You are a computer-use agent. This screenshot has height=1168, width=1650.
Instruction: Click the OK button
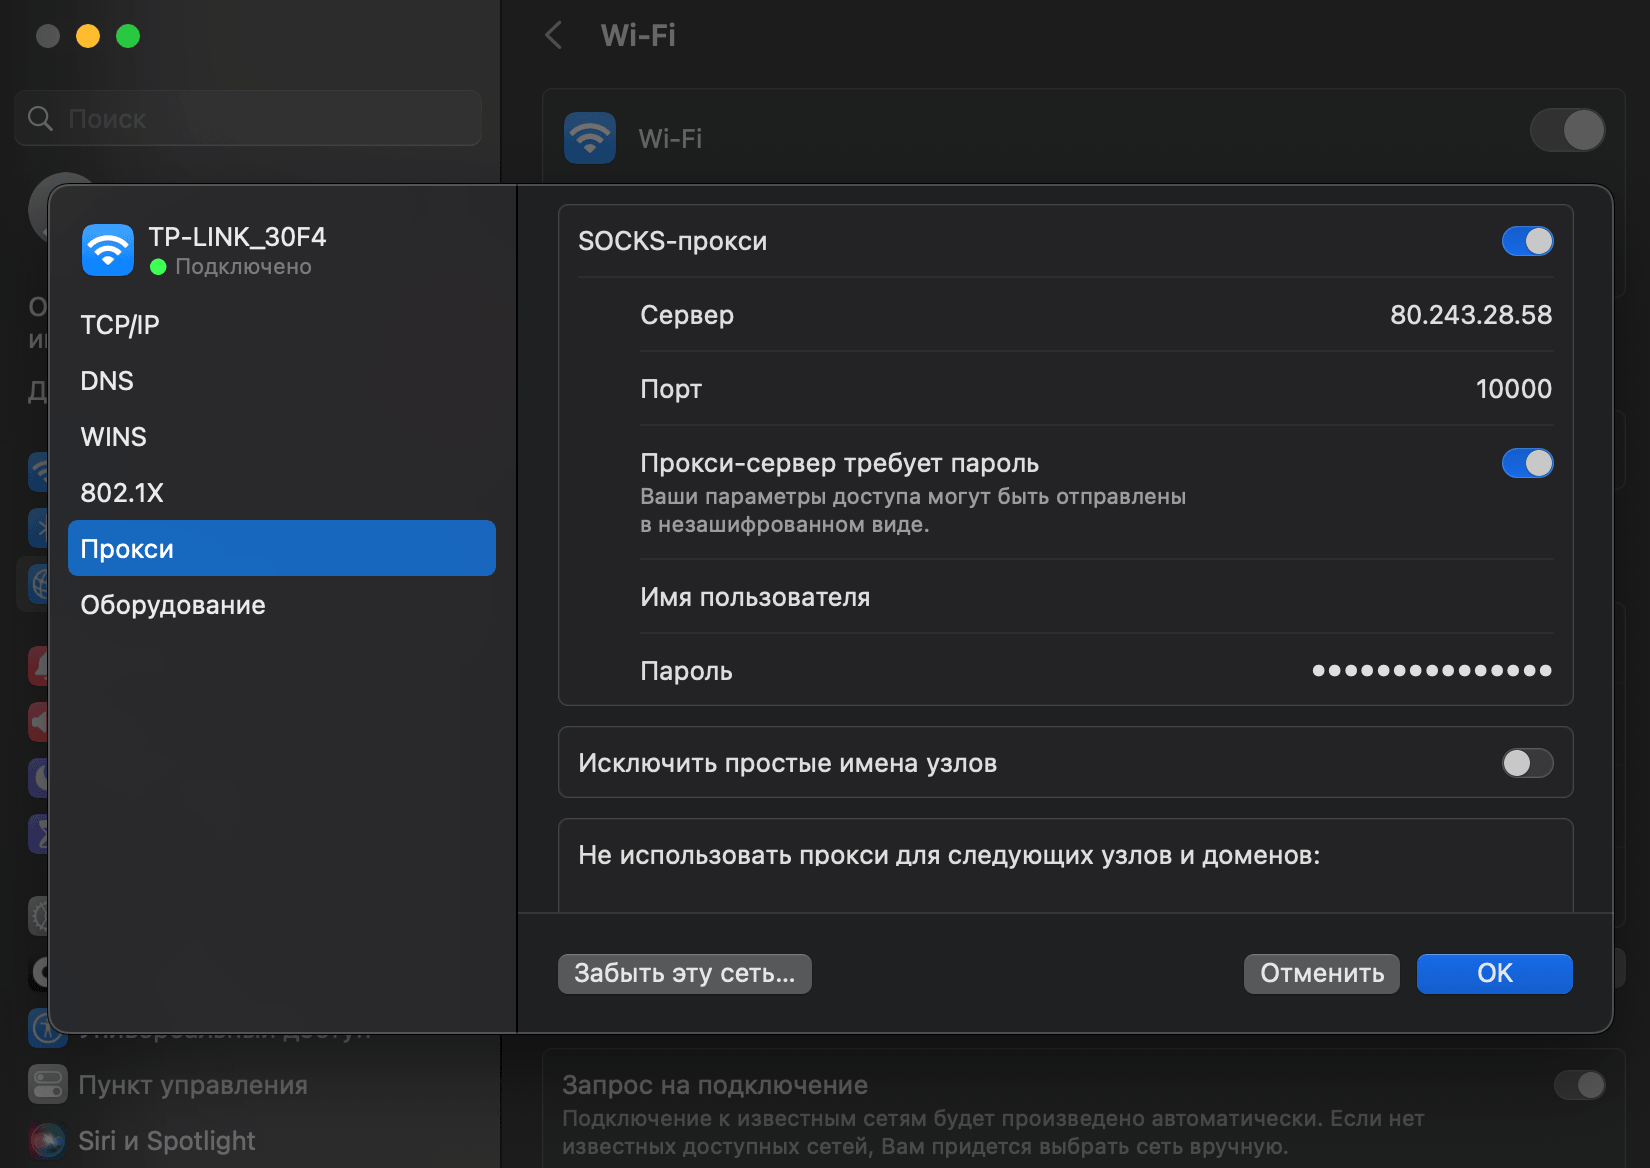pos(1495,973)
